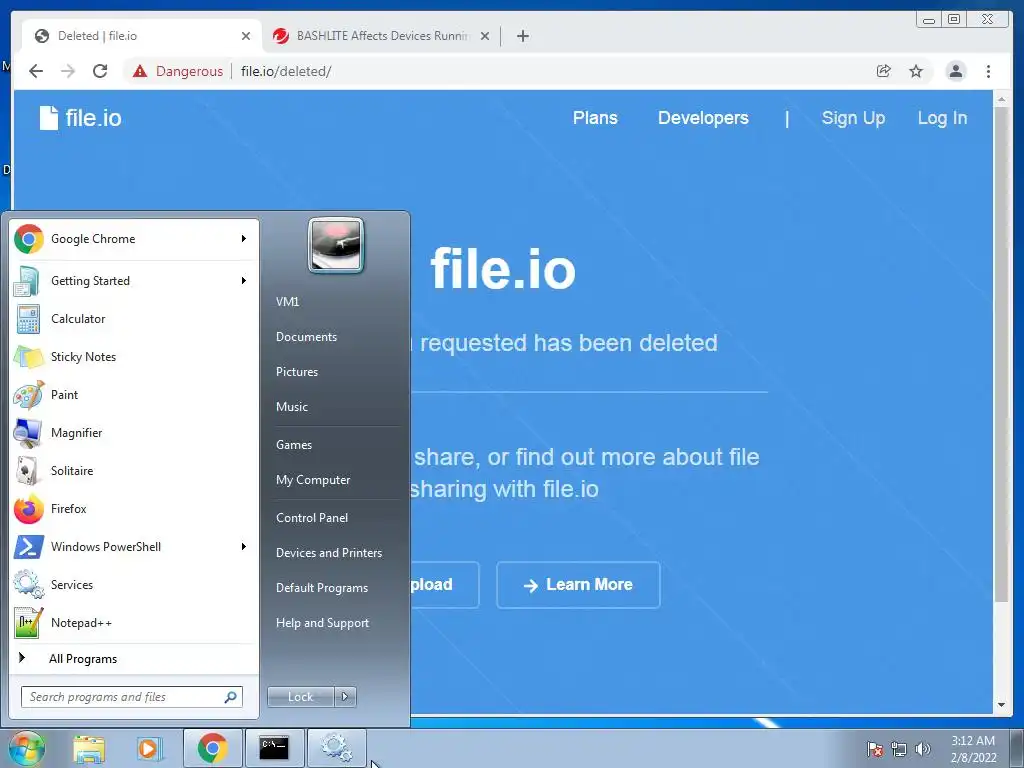Open Control Panel from Start menu
The image size is (1024, 768).
(x=312, y=518)
